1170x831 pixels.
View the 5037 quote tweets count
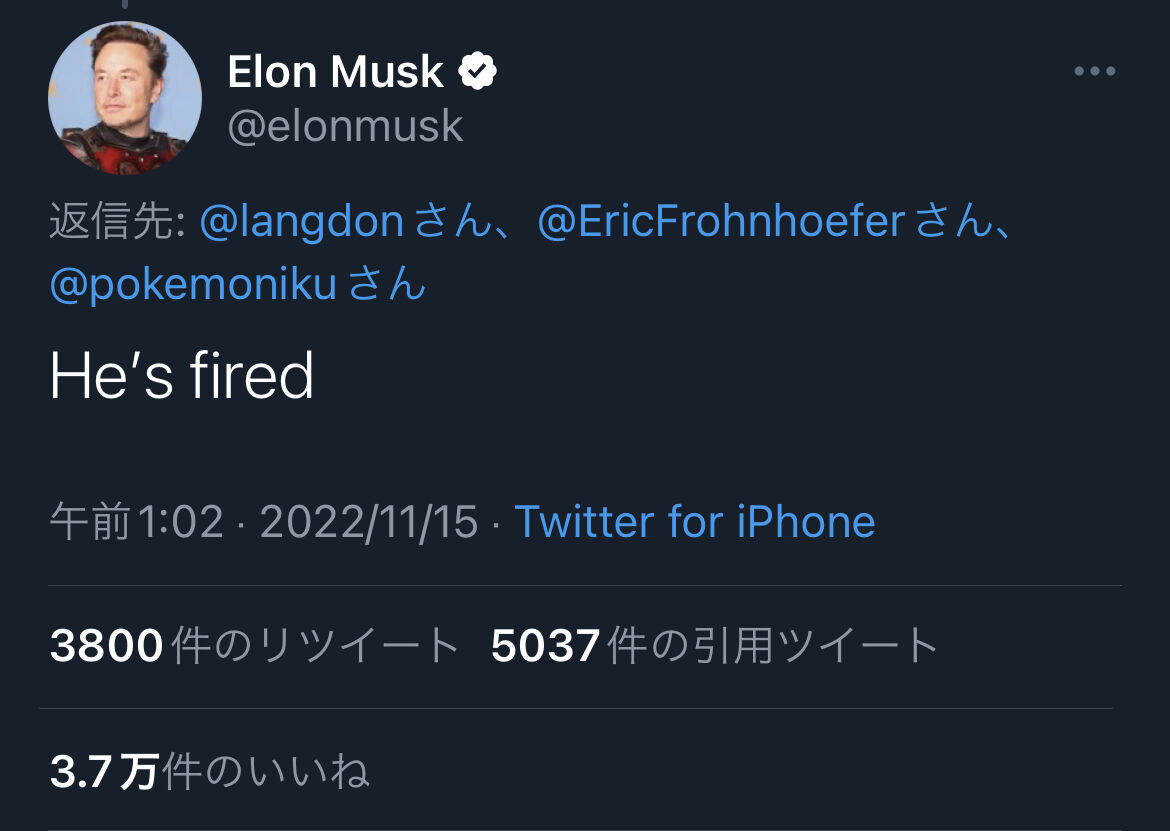point(546,646)
